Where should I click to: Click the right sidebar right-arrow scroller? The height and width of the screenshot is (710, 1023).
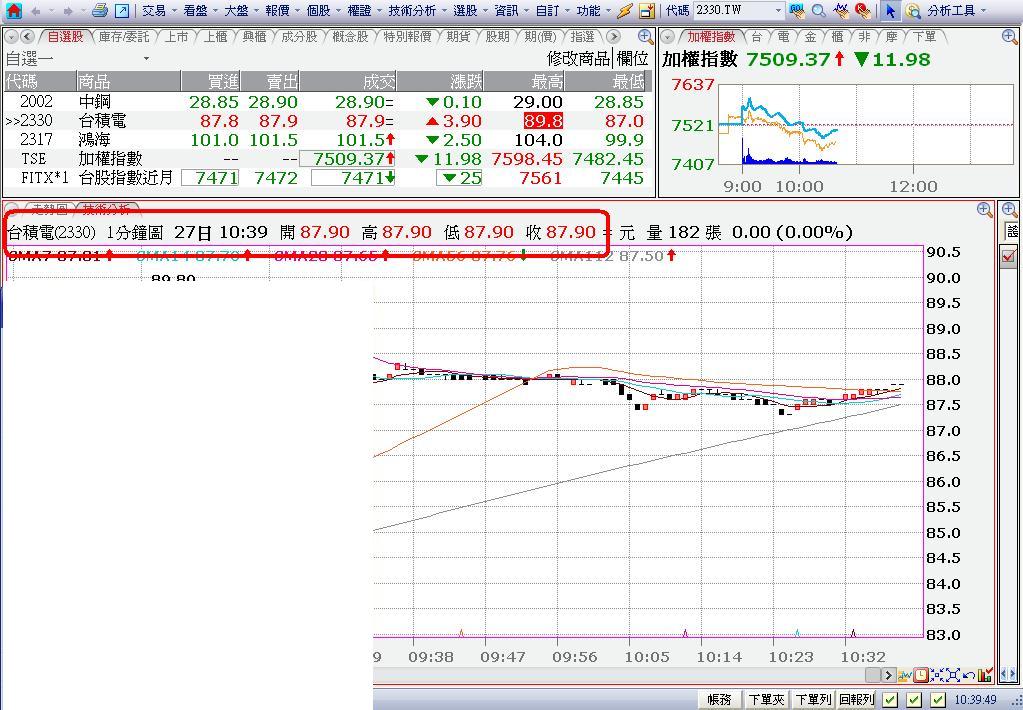coord(1015,674)
